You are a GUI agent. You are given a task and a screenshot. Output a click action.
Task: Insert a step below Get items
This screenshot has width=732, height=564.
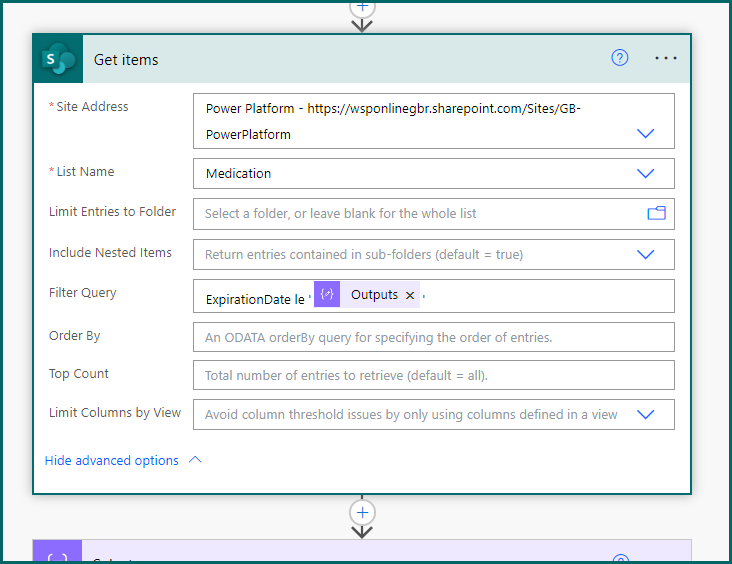click(x=362, y=513)
